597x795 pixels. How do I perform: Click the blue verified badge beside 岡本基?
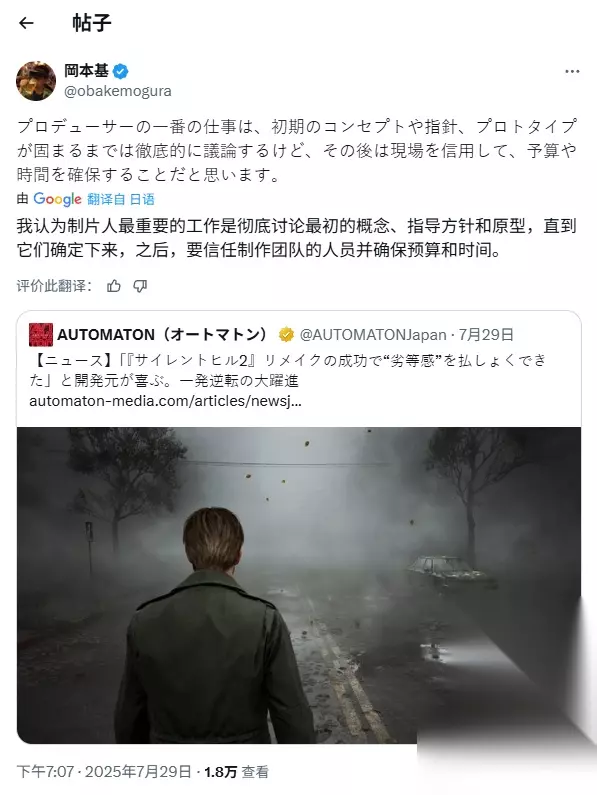(x=120, y=71)
